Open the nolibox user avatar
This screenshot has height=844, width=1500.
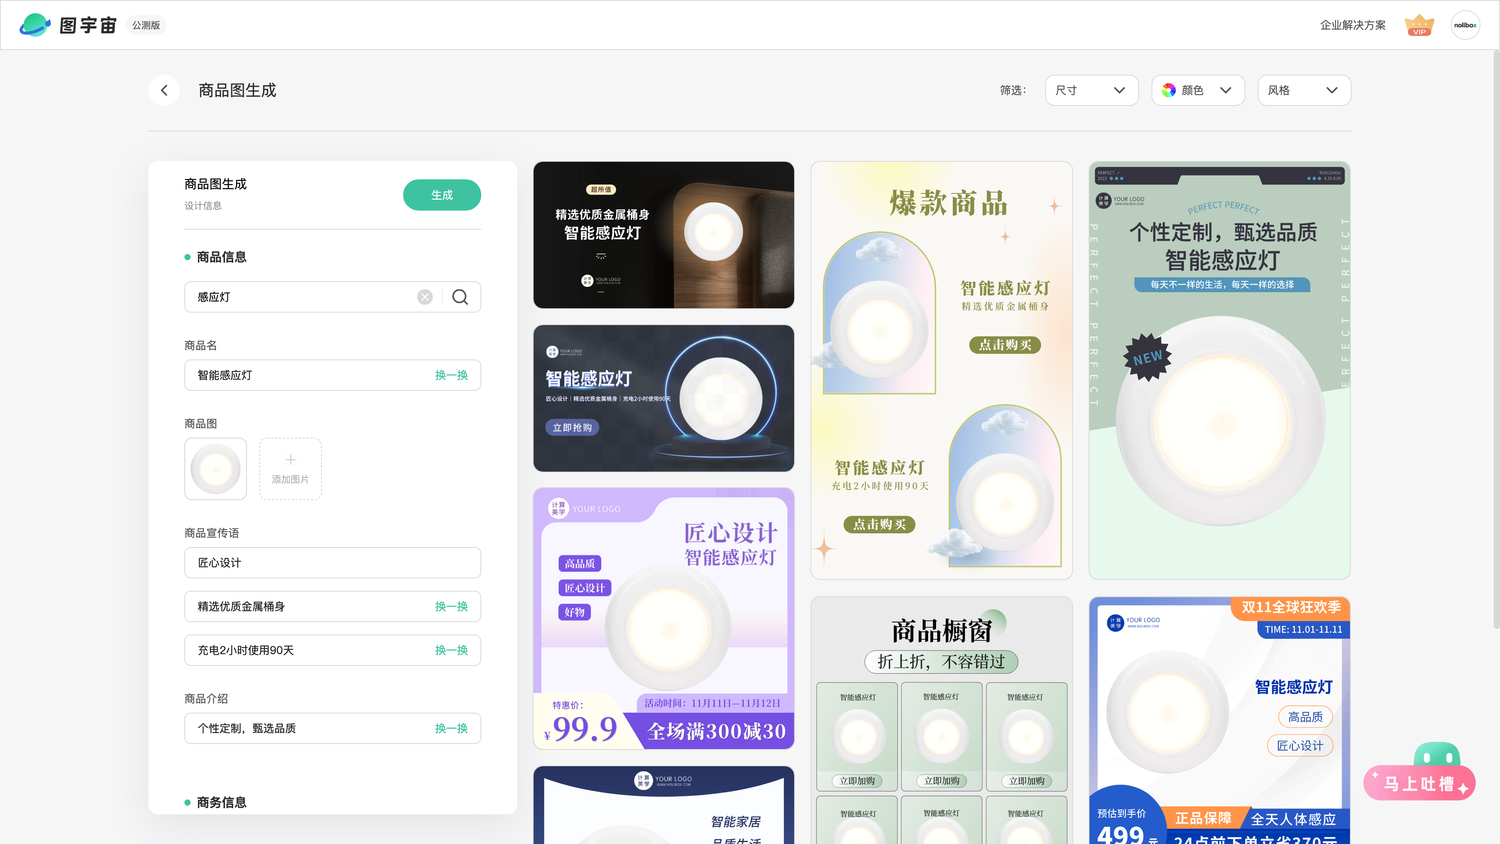(x=1465, y=25)
